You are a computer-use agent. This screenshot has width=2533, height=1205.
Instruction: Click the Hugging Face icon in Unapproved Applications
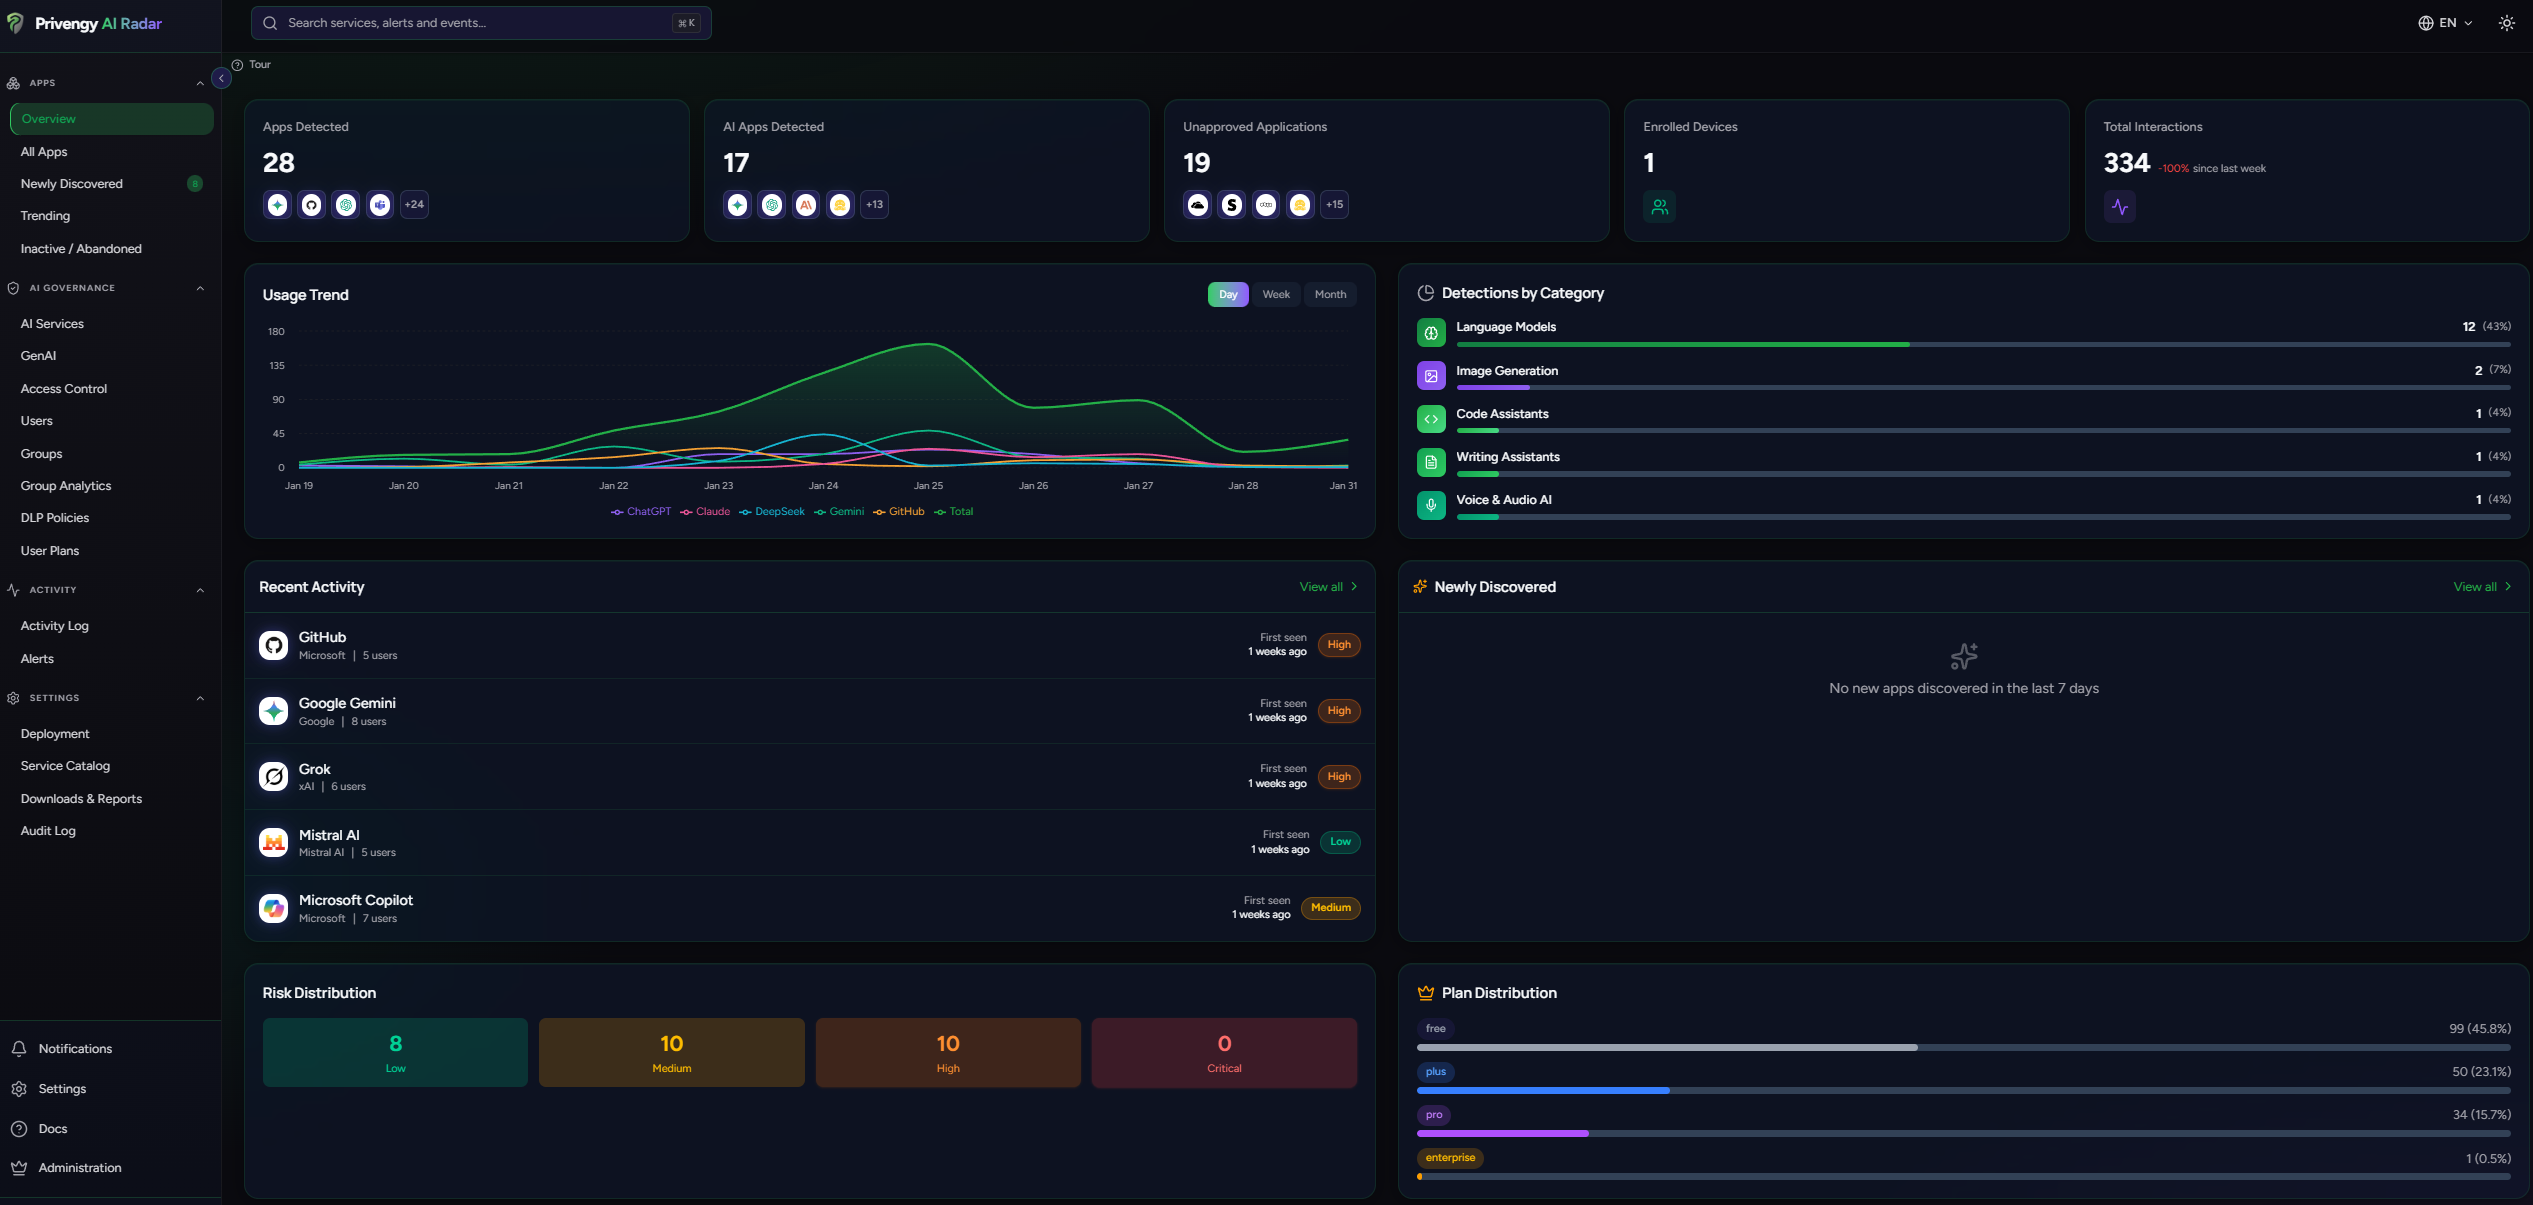[1299, 204]
